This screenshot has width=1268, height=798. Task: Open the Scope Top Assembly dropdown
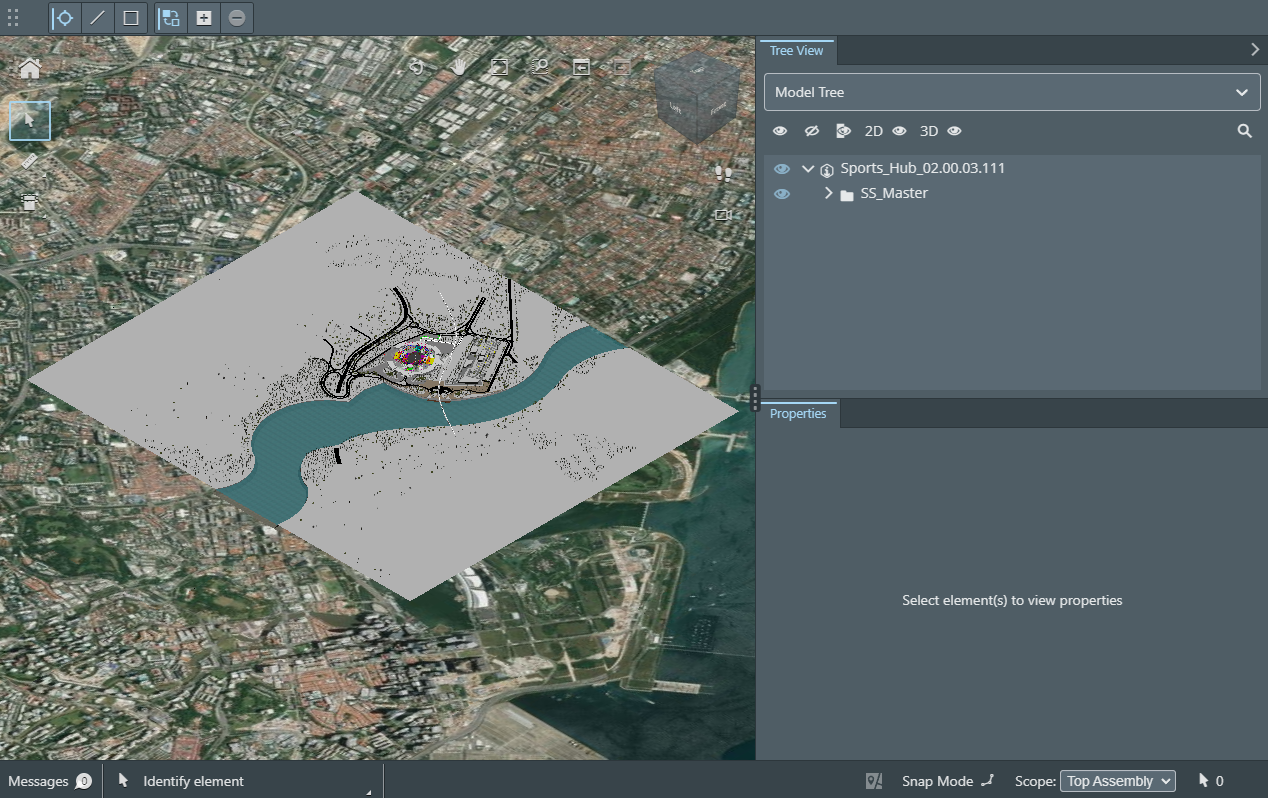point(1117,781)
